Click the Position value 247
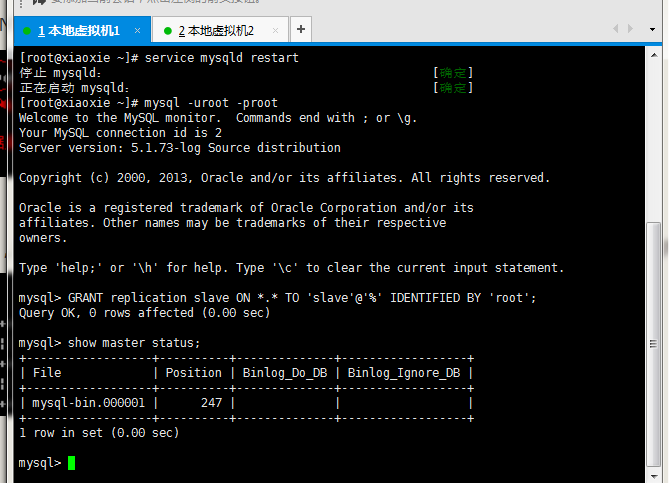The height and width of the screenshot is (483, 669). point(211,402)
